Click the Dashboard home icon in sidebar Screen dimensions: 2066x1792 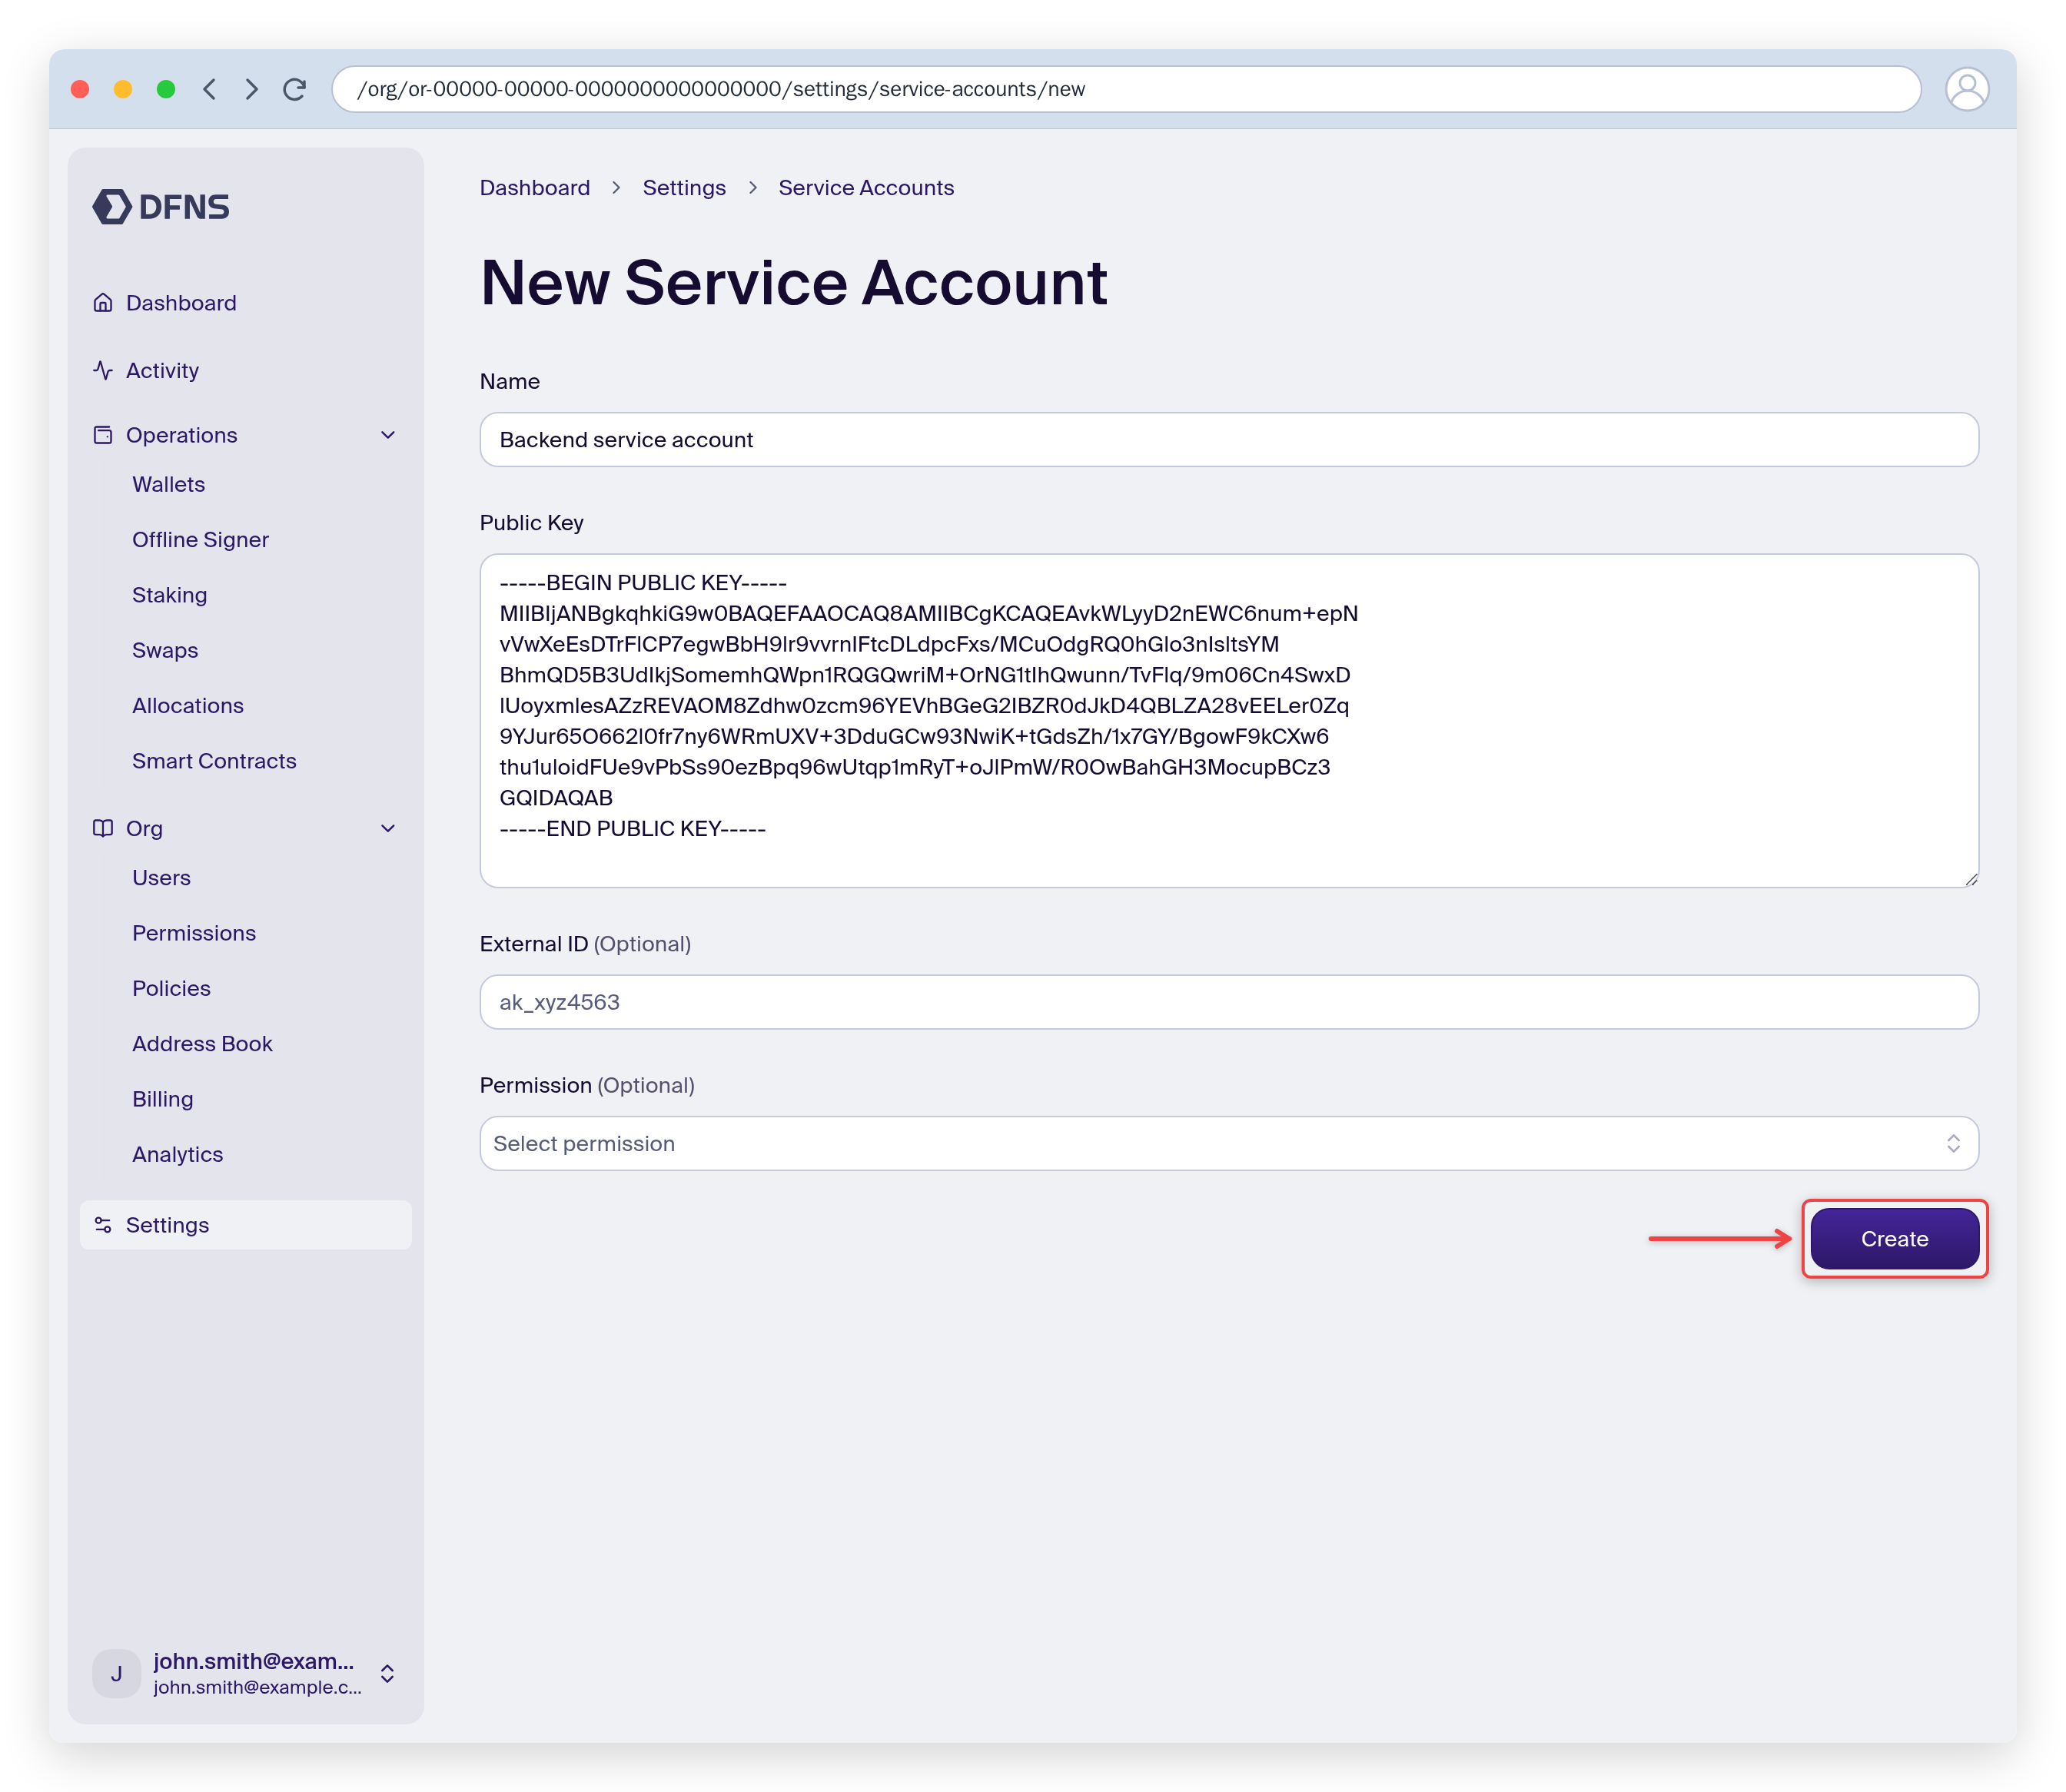tap(103, 302)
